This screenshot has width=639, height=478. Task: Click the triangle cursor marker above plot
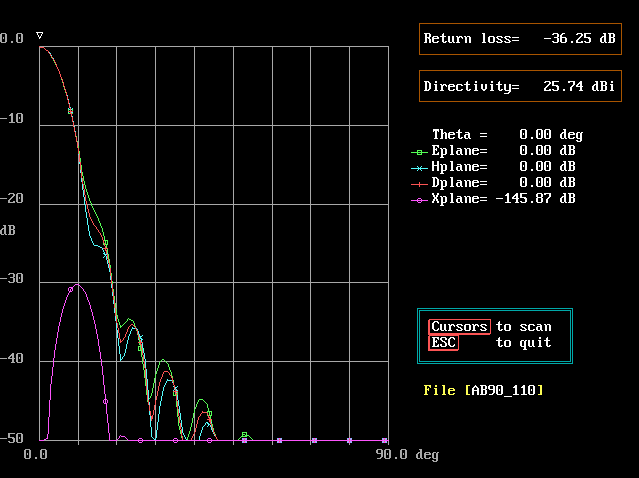[x=40, y=36]
